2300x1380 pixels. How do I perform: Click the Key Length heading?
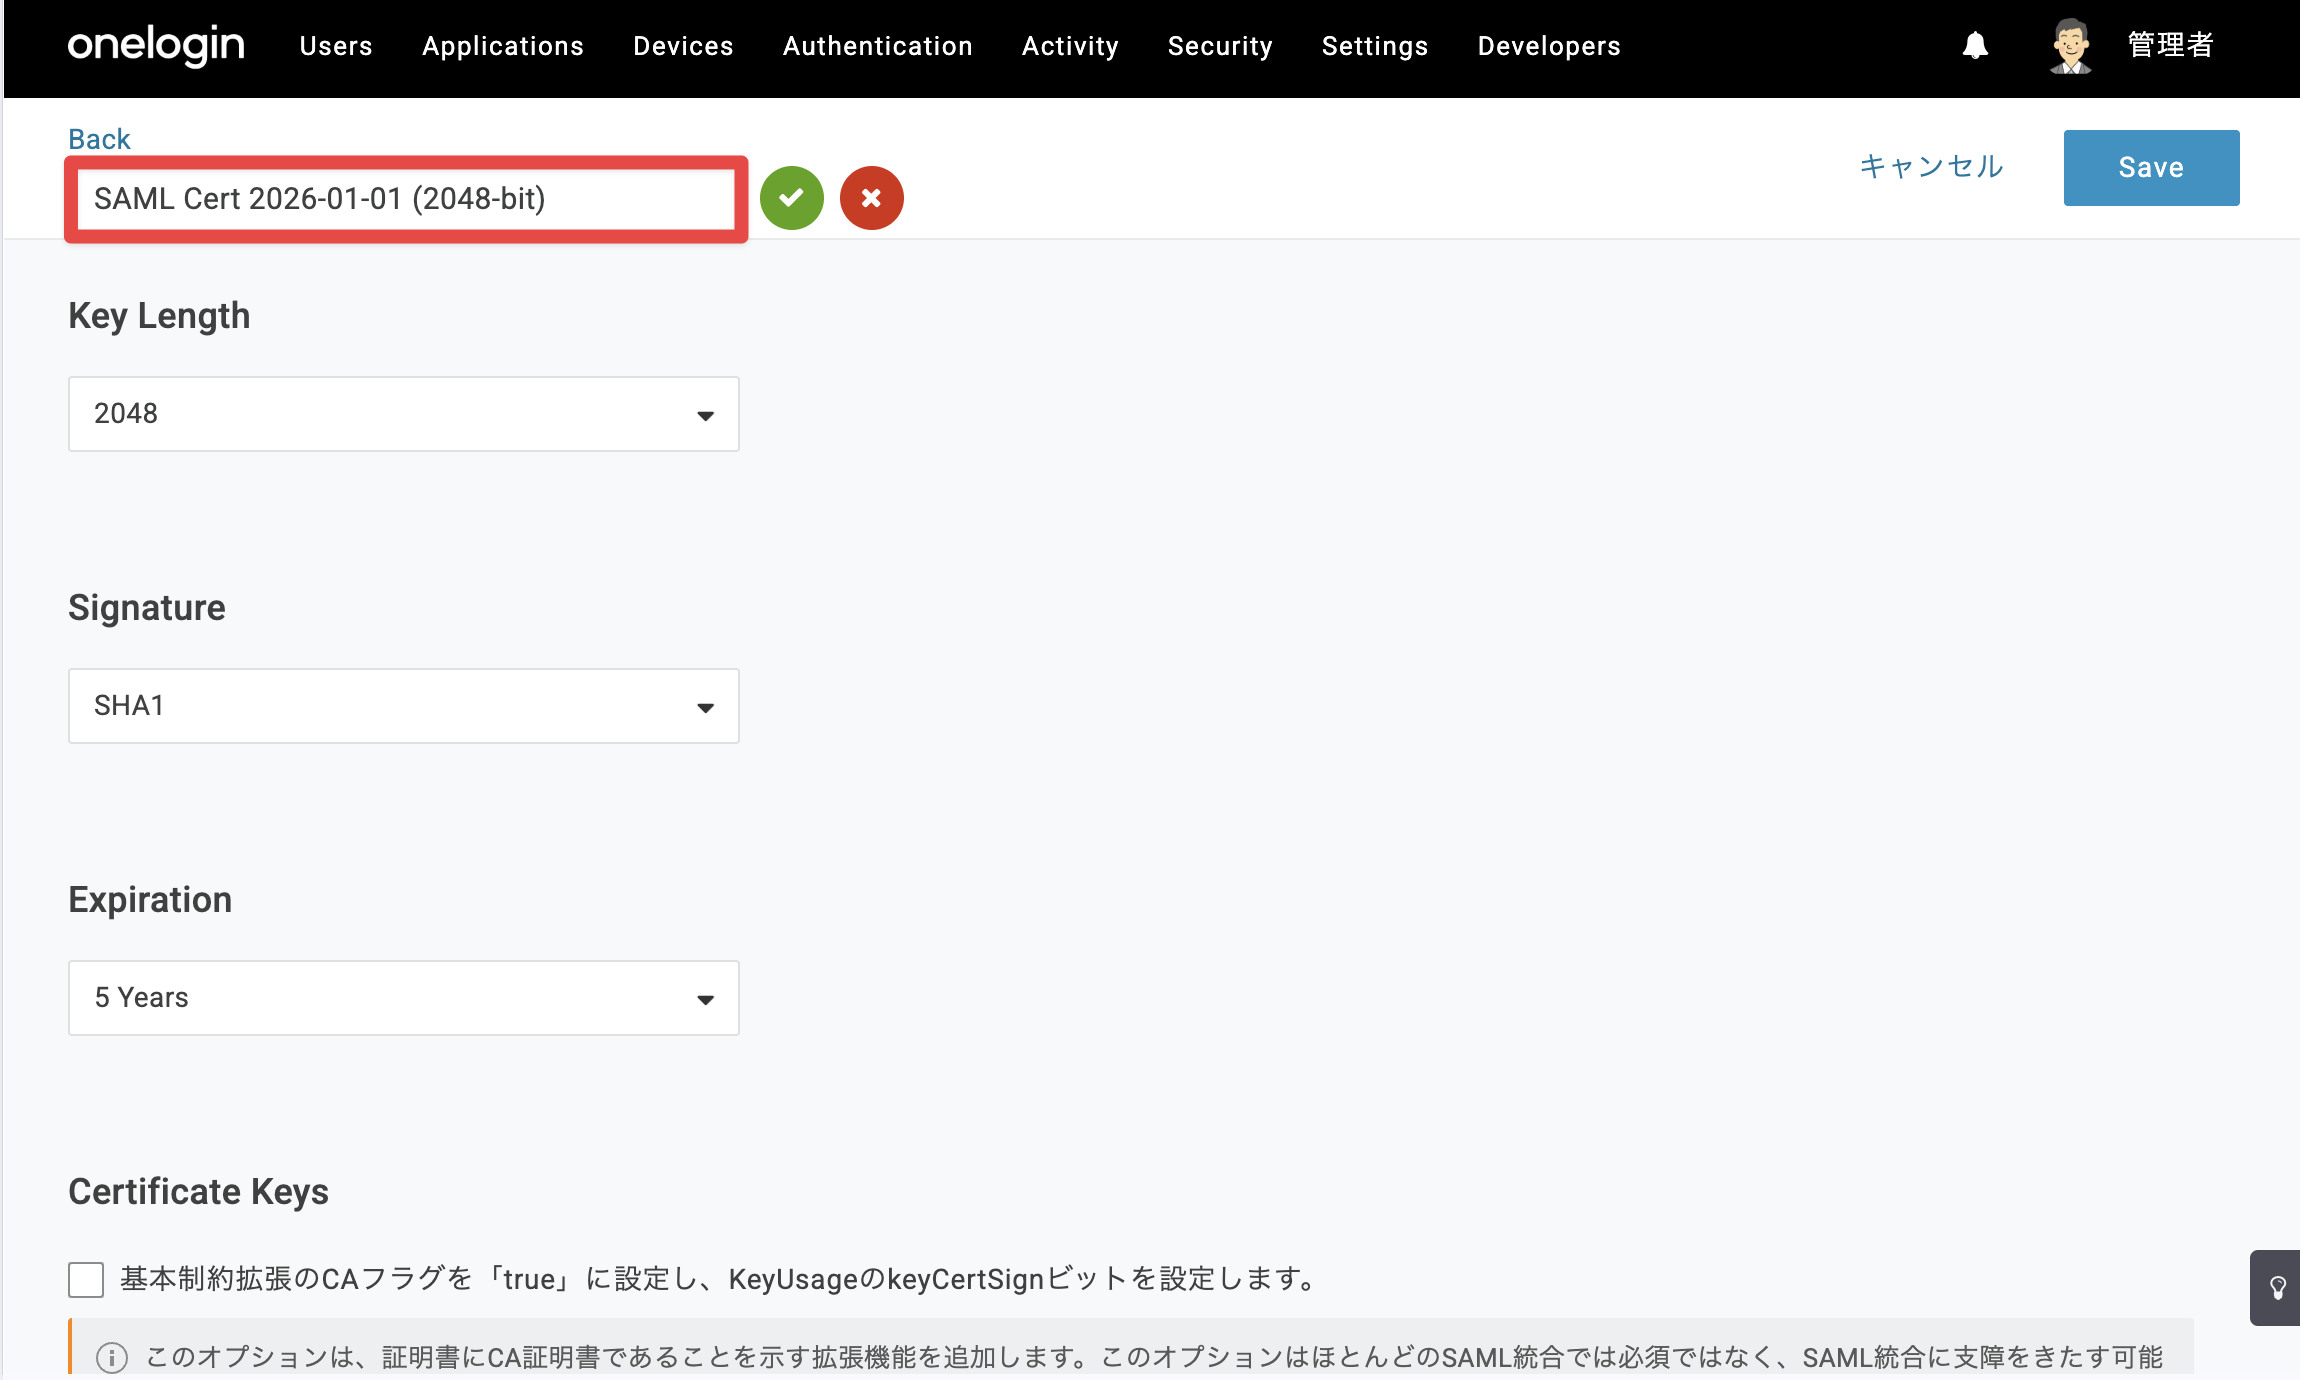tap(159, 316)
